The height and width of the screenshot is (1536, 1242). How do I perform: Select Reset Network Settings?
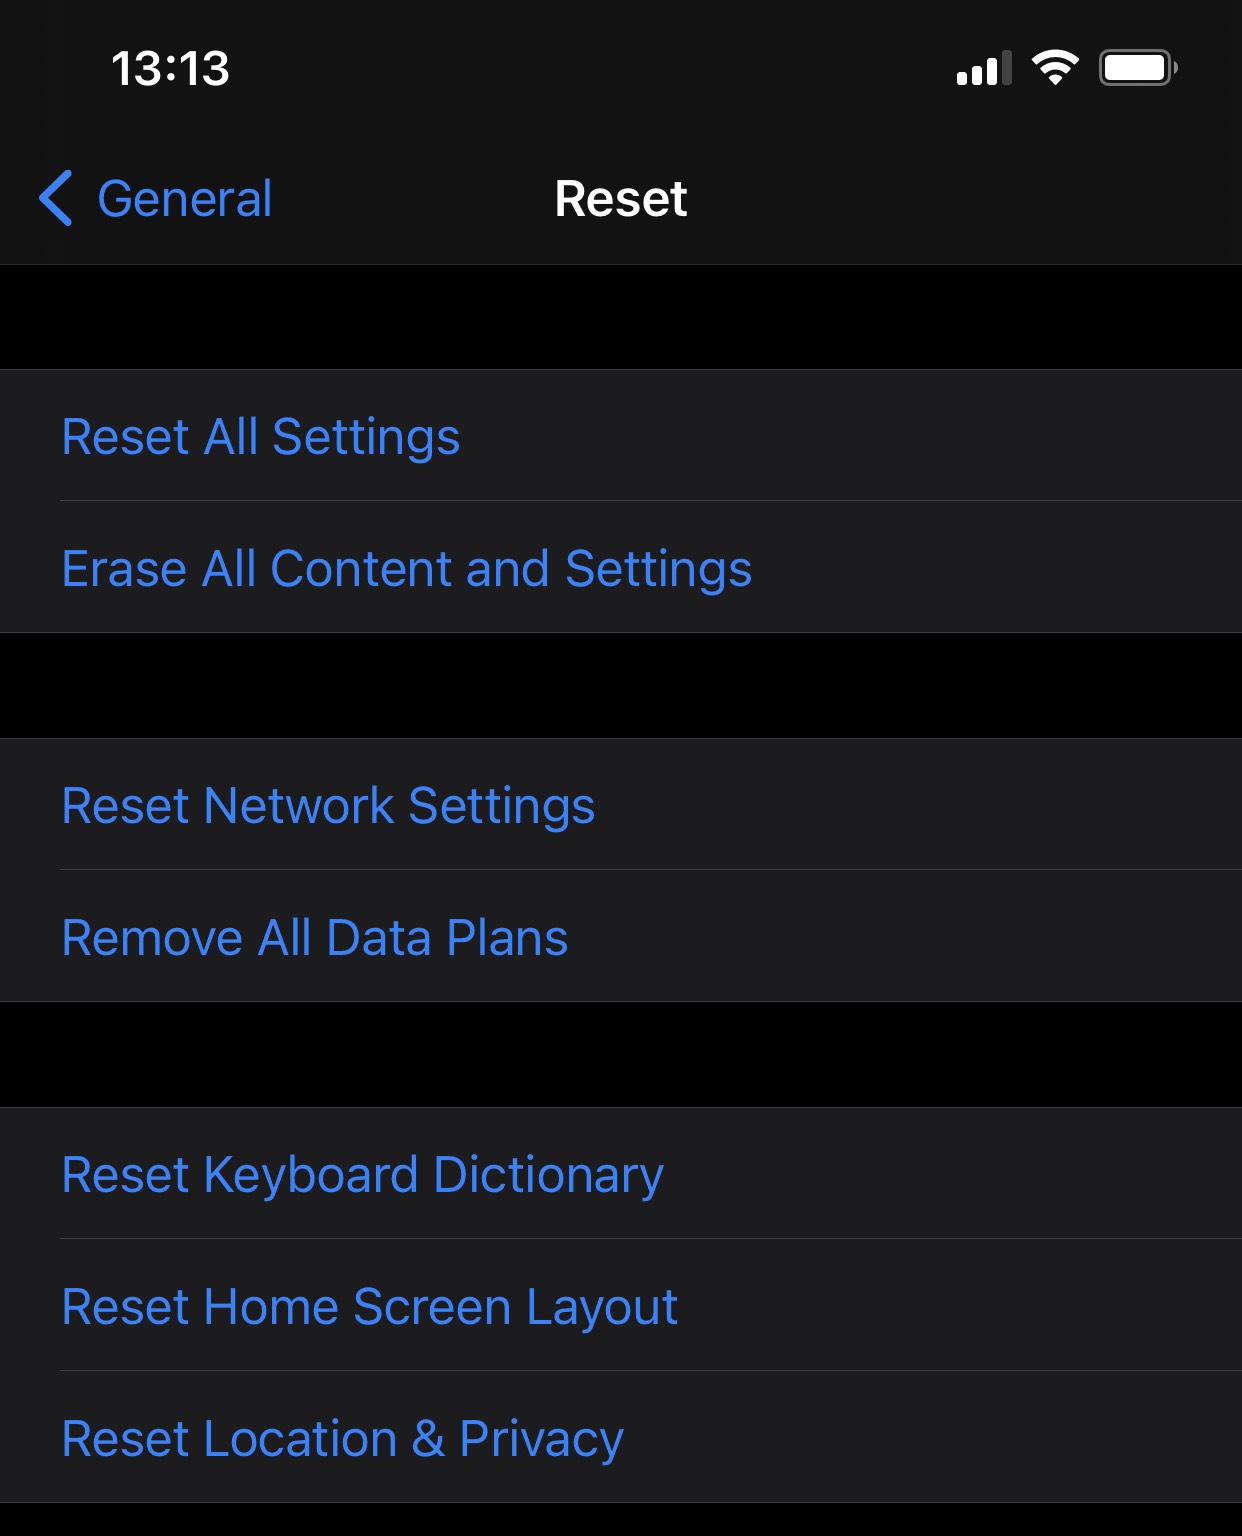click(621, 804)
